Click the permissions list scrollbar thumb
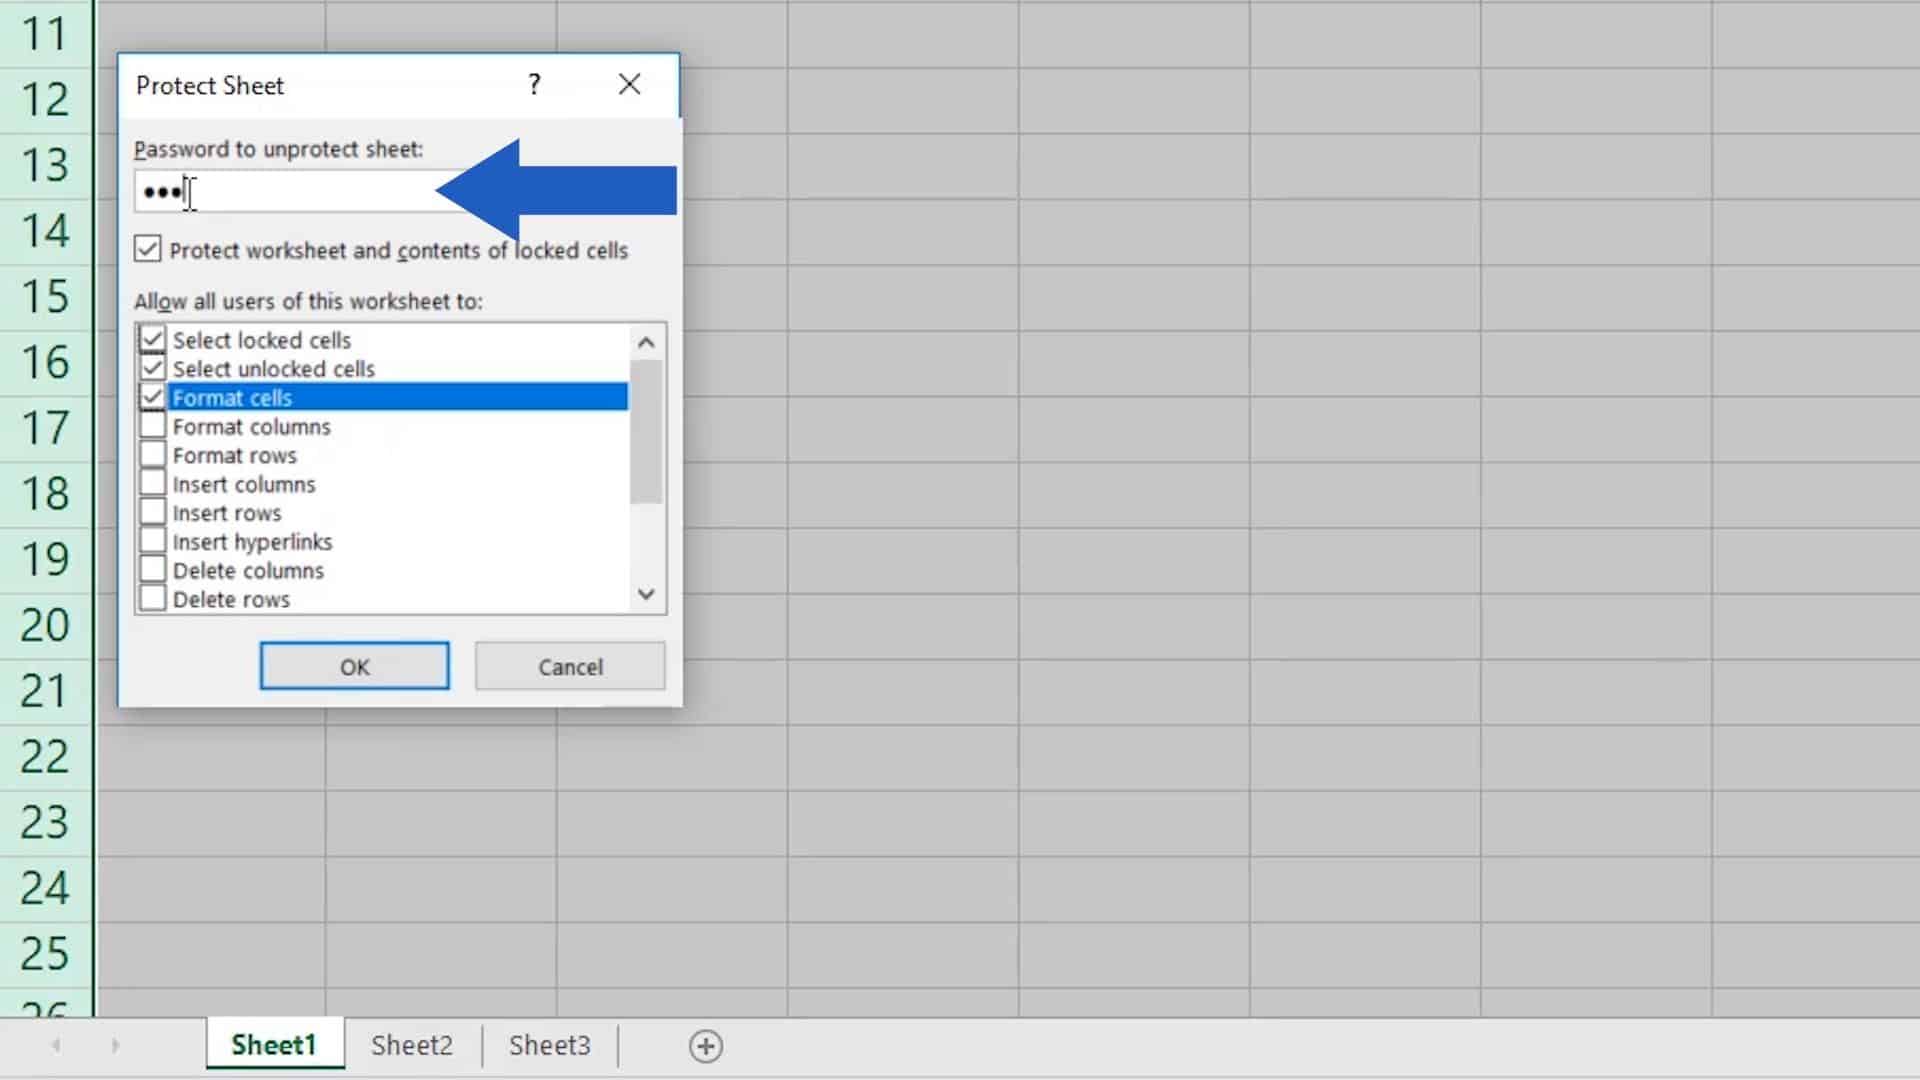Viewport: 1920px width, 1080px height. (x=647, y=431)
